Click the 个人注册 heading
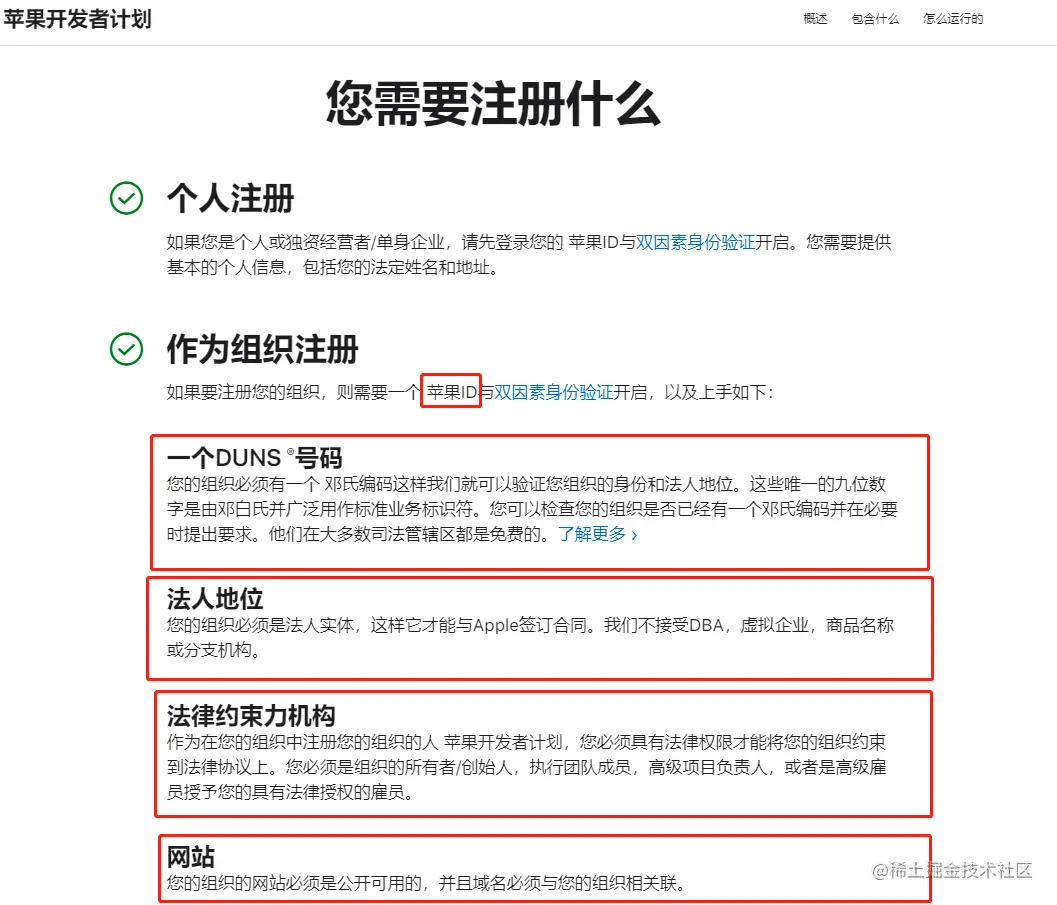Screen dimensions: 1057x905 pyautogui.click(x=231, y=199)
